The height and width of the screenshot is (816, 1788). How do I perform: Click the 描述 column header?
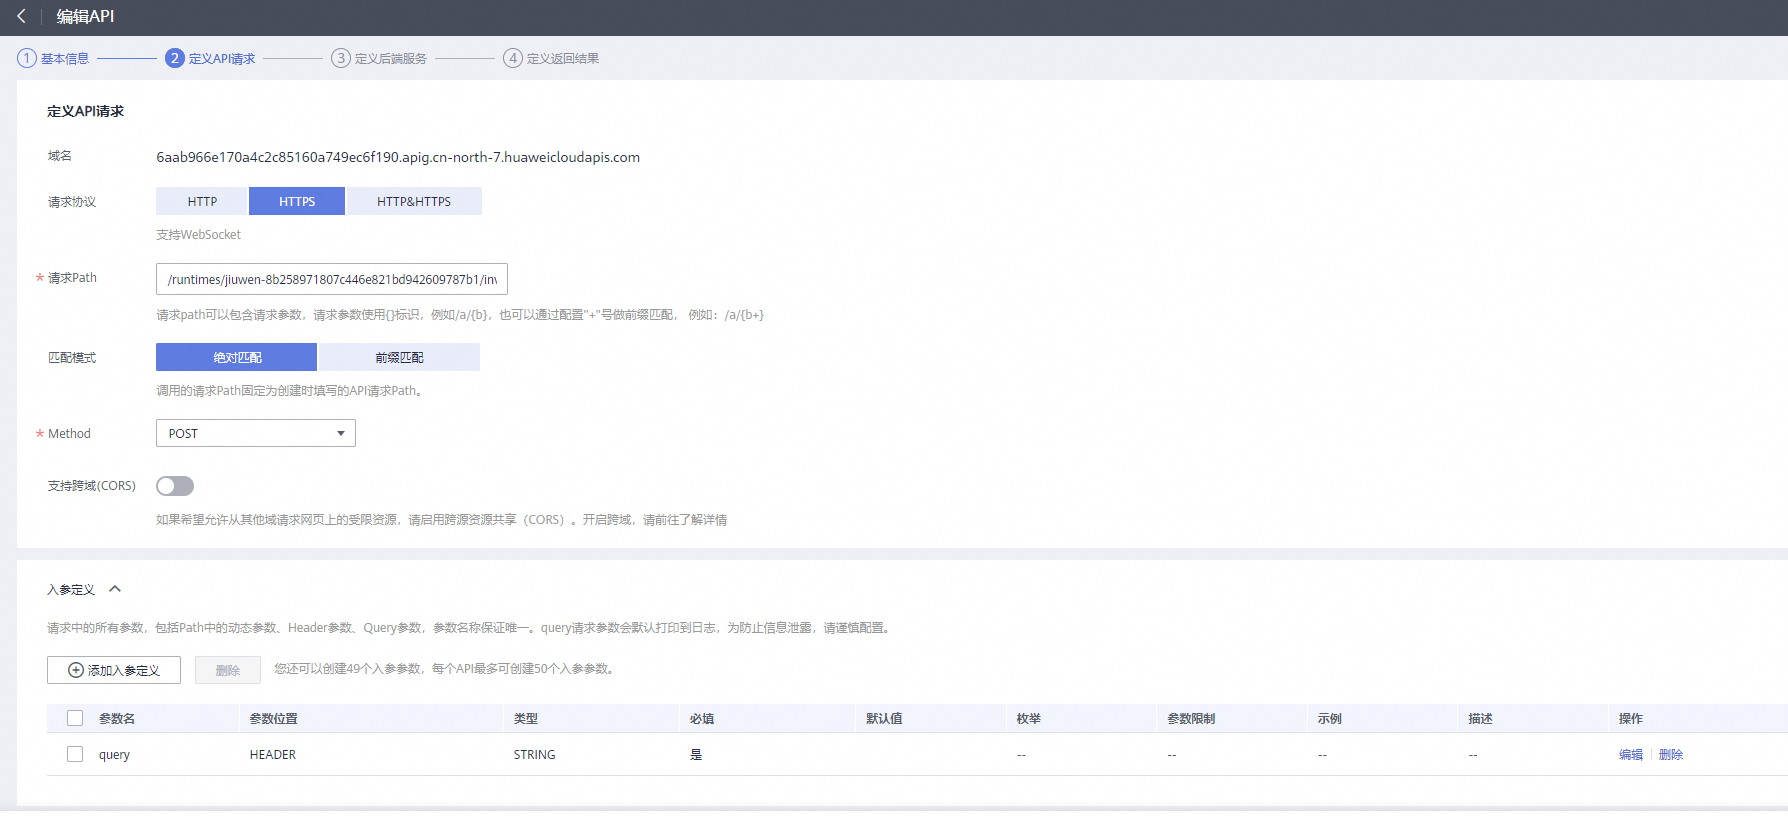click(x=1481, y=719)
